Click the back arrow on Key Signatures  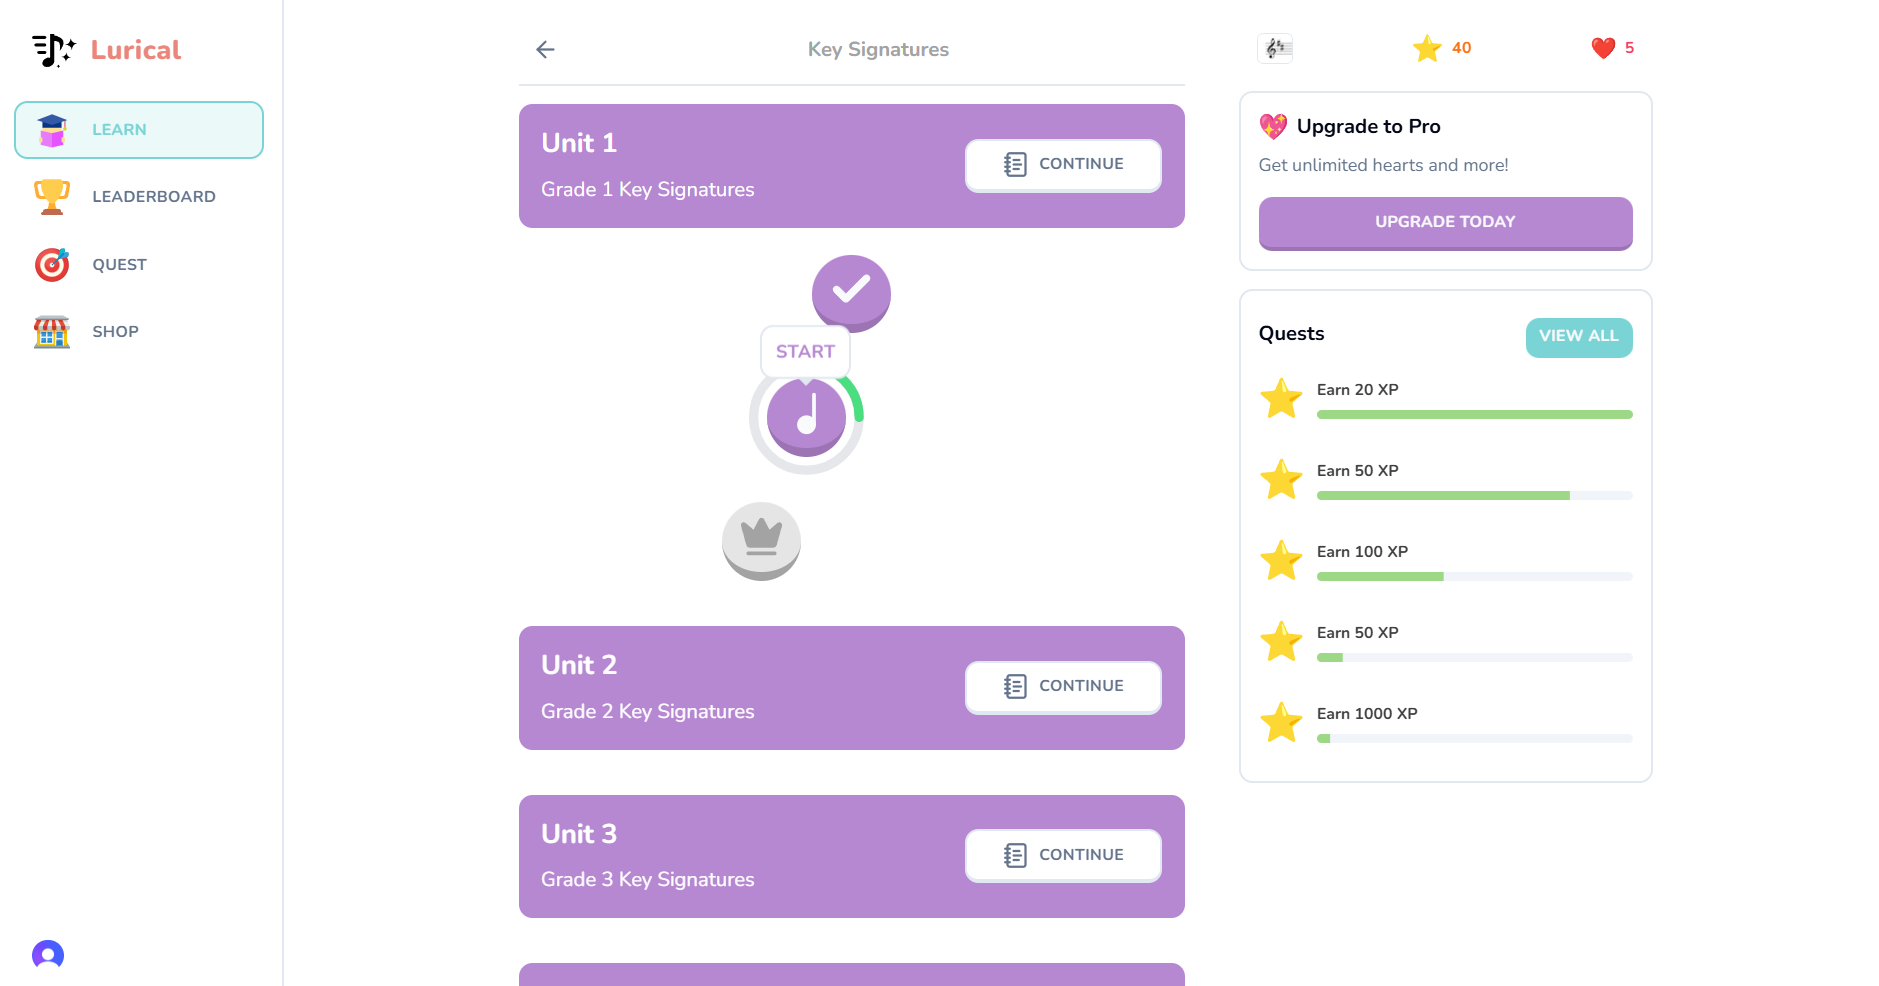tap(545, 48)
